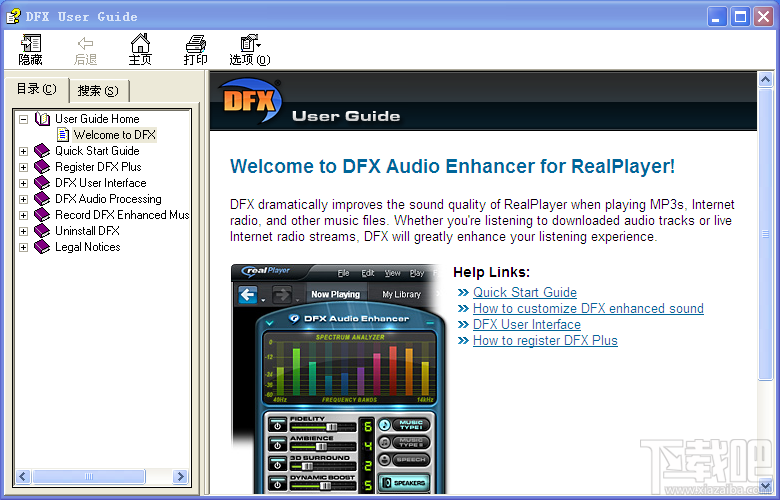Go to Home (主页) in toolbar

140,50
